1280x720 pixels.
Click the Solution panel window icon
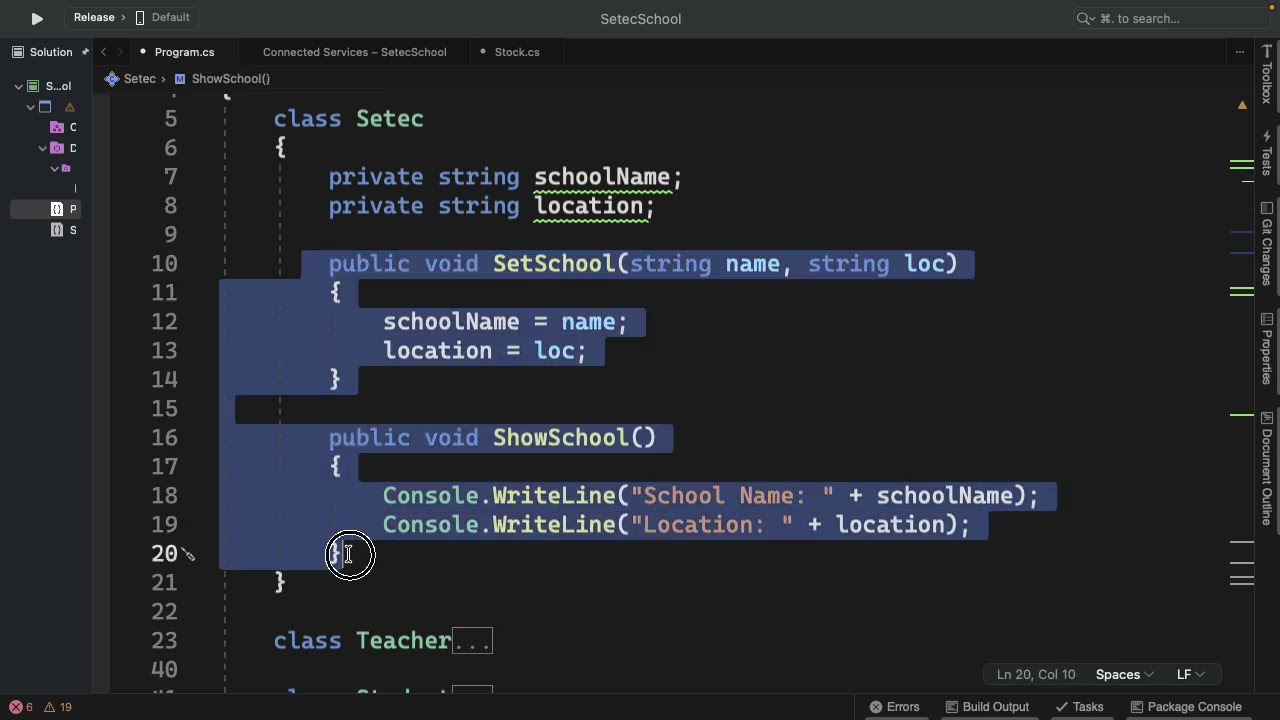click(x=18, y=52)
